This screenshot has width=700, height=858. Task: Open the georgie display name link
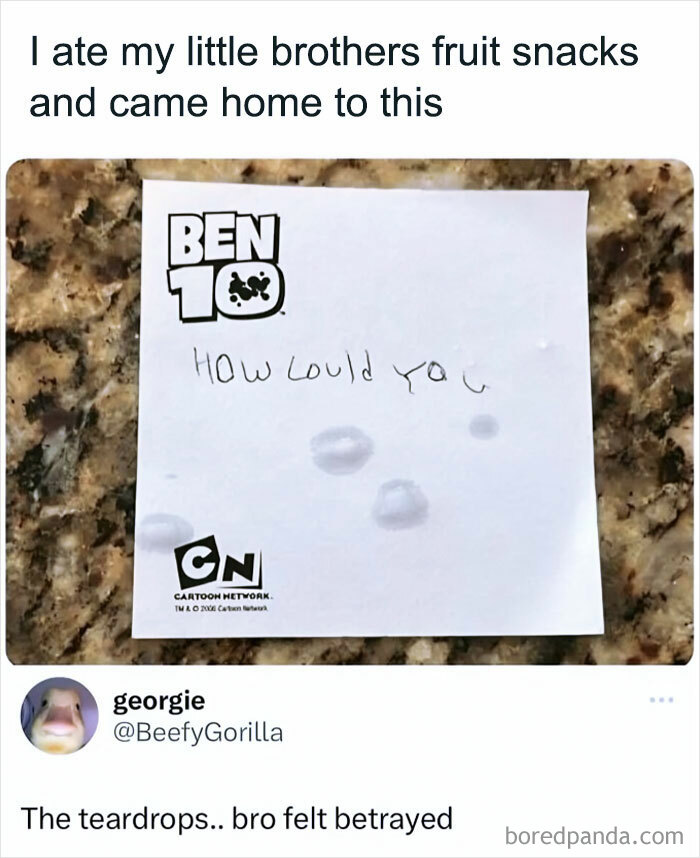tap(159, 700)
